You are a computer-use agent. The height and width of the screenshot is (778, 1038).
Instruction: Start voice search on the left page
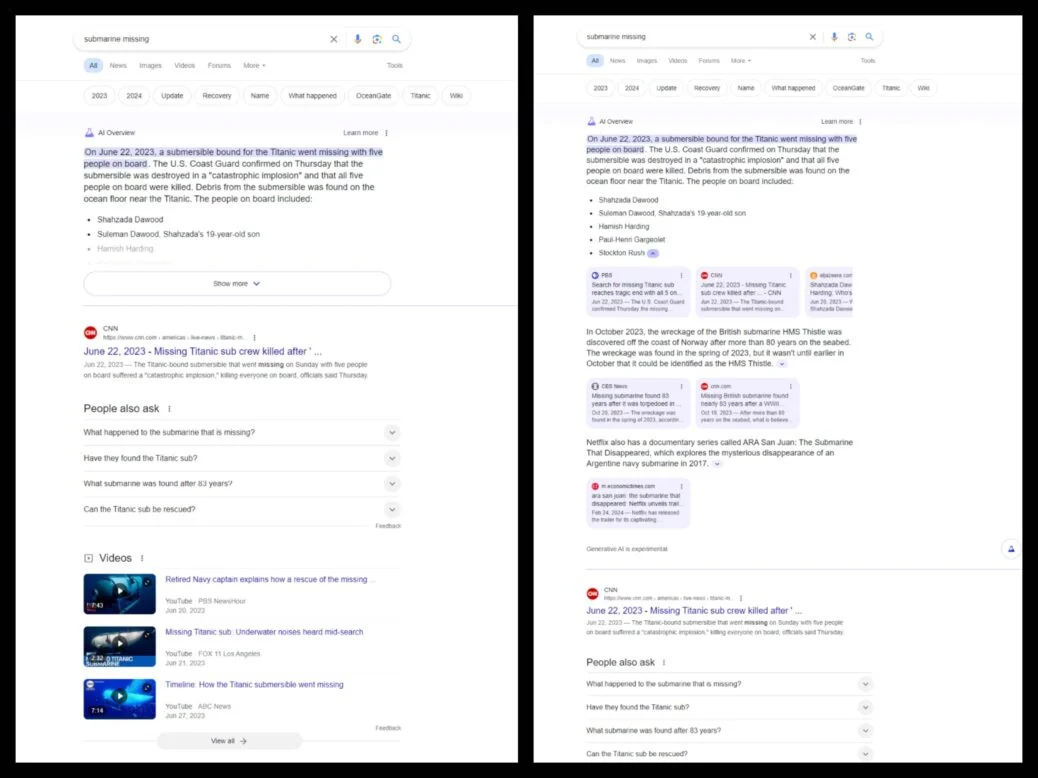point(357,39)
